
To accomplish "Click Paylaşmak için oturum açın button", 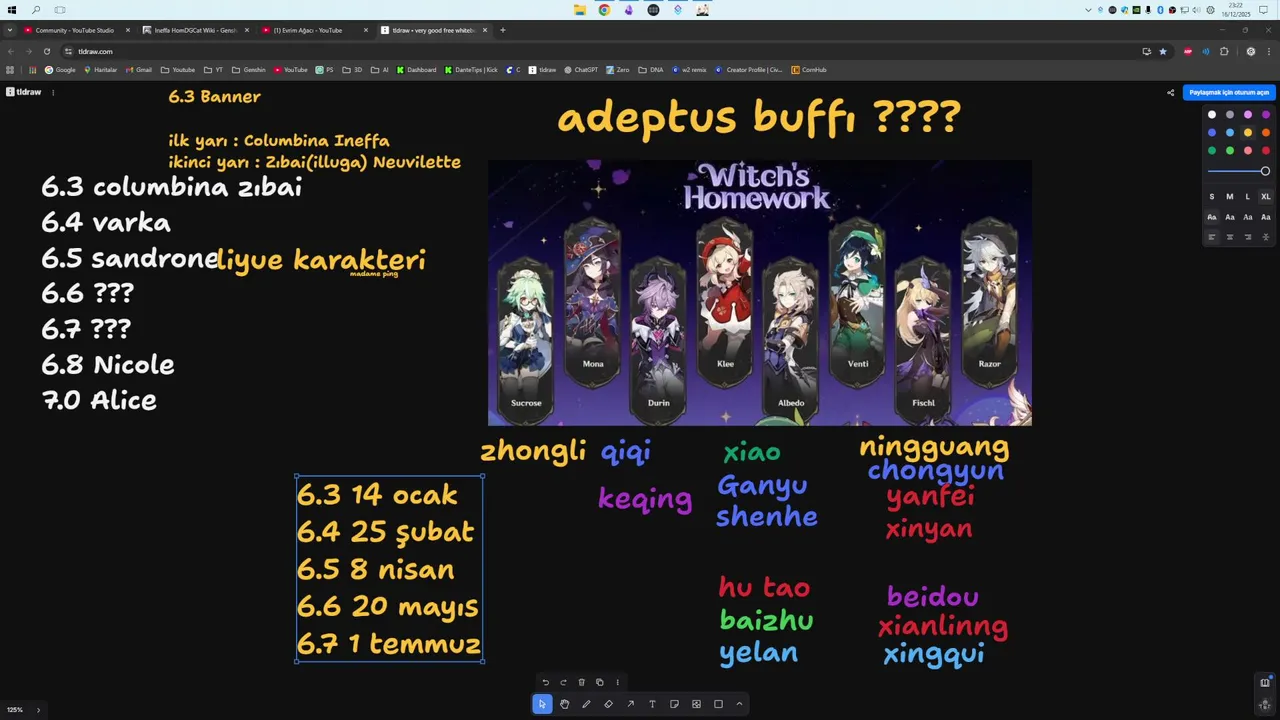I will coord(1229,92).
